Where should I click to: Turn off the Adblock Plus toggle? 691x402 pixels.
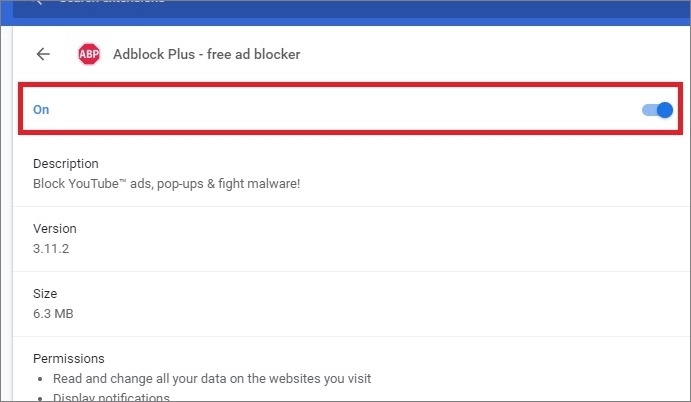click(657, 109)
